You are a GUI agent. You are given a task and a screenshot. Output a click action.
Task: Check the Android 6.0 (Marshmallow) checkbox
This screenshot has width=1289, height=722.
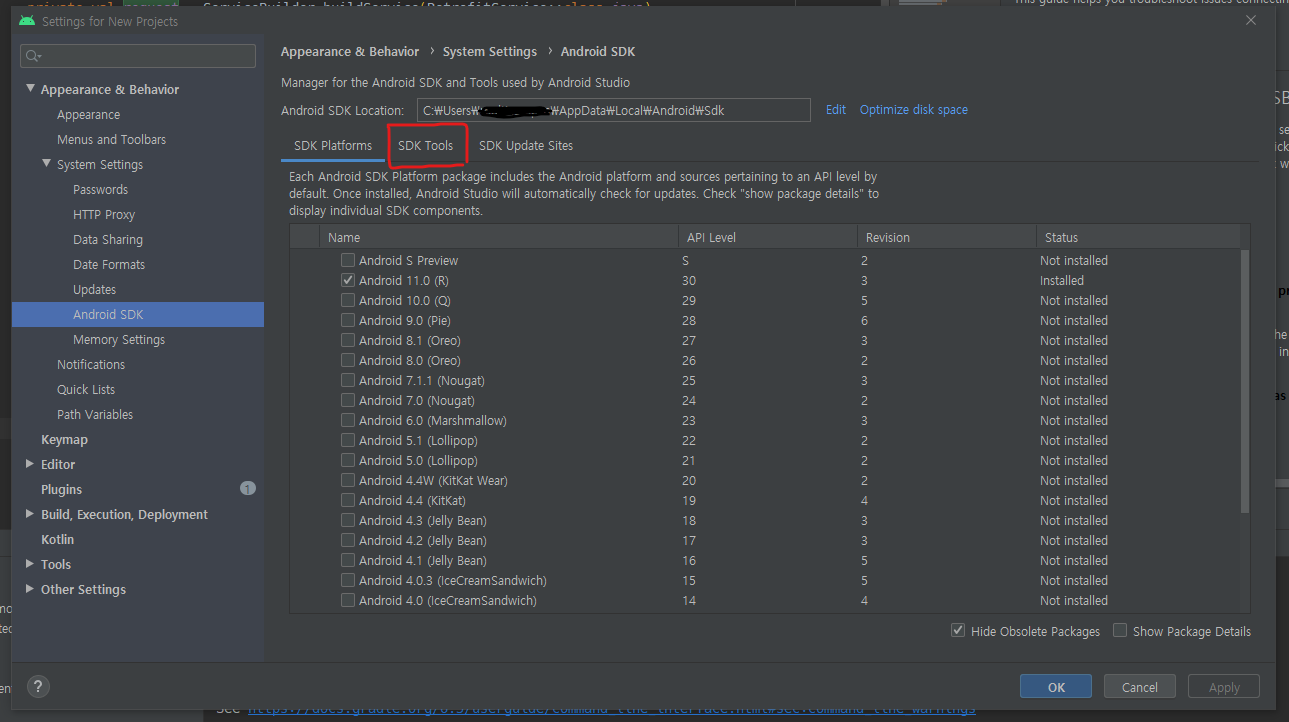click(x=348, y=420)
